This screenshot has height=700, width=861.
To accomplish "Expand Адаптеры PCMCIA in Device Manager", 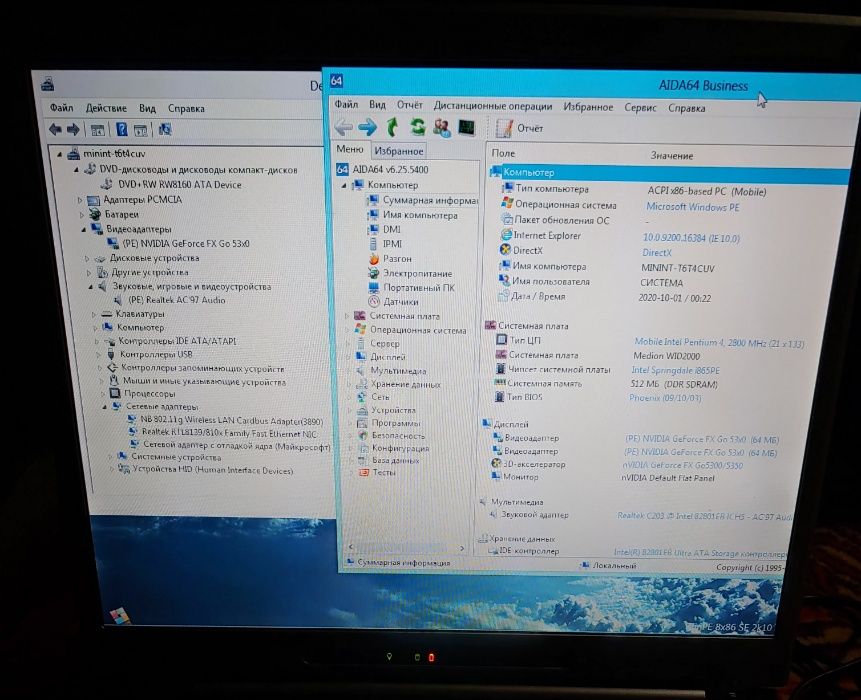I will 79,200.
